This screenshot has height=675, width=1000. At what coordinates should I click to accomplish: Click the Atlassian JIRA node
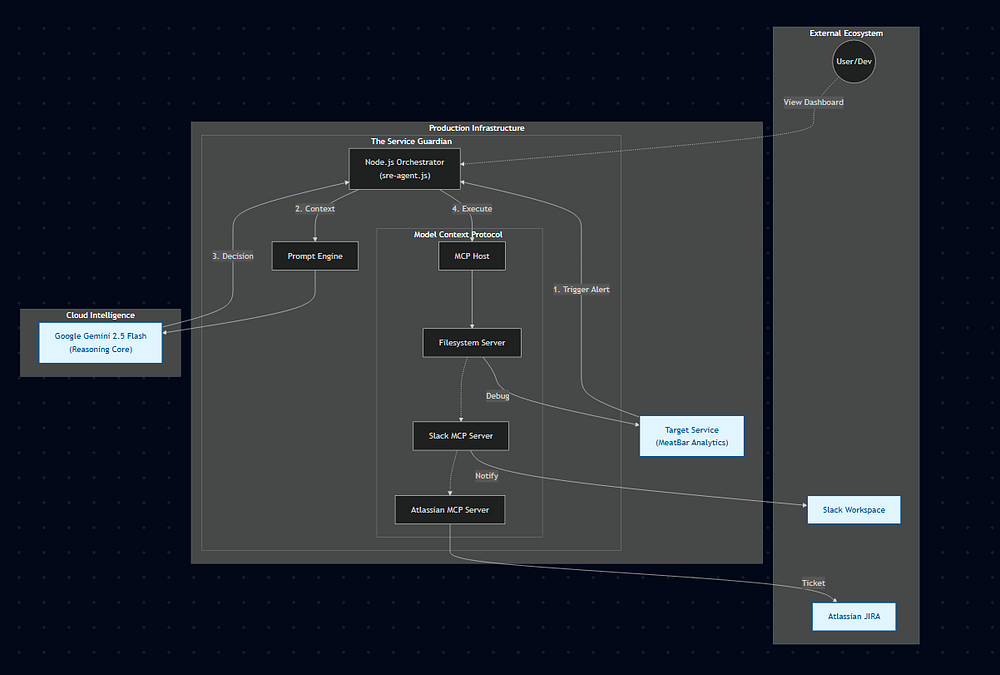coord(854,616)
